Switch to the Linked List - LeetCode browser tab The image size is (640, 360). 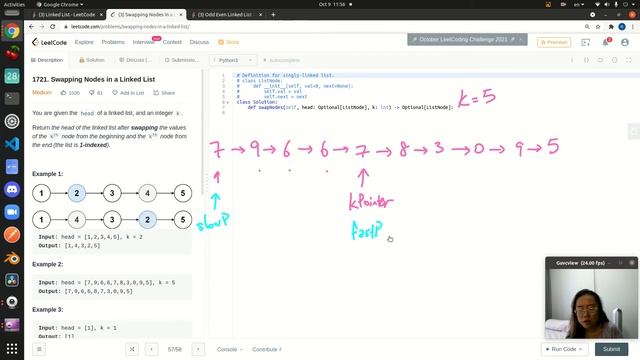(x=67, y=15)
